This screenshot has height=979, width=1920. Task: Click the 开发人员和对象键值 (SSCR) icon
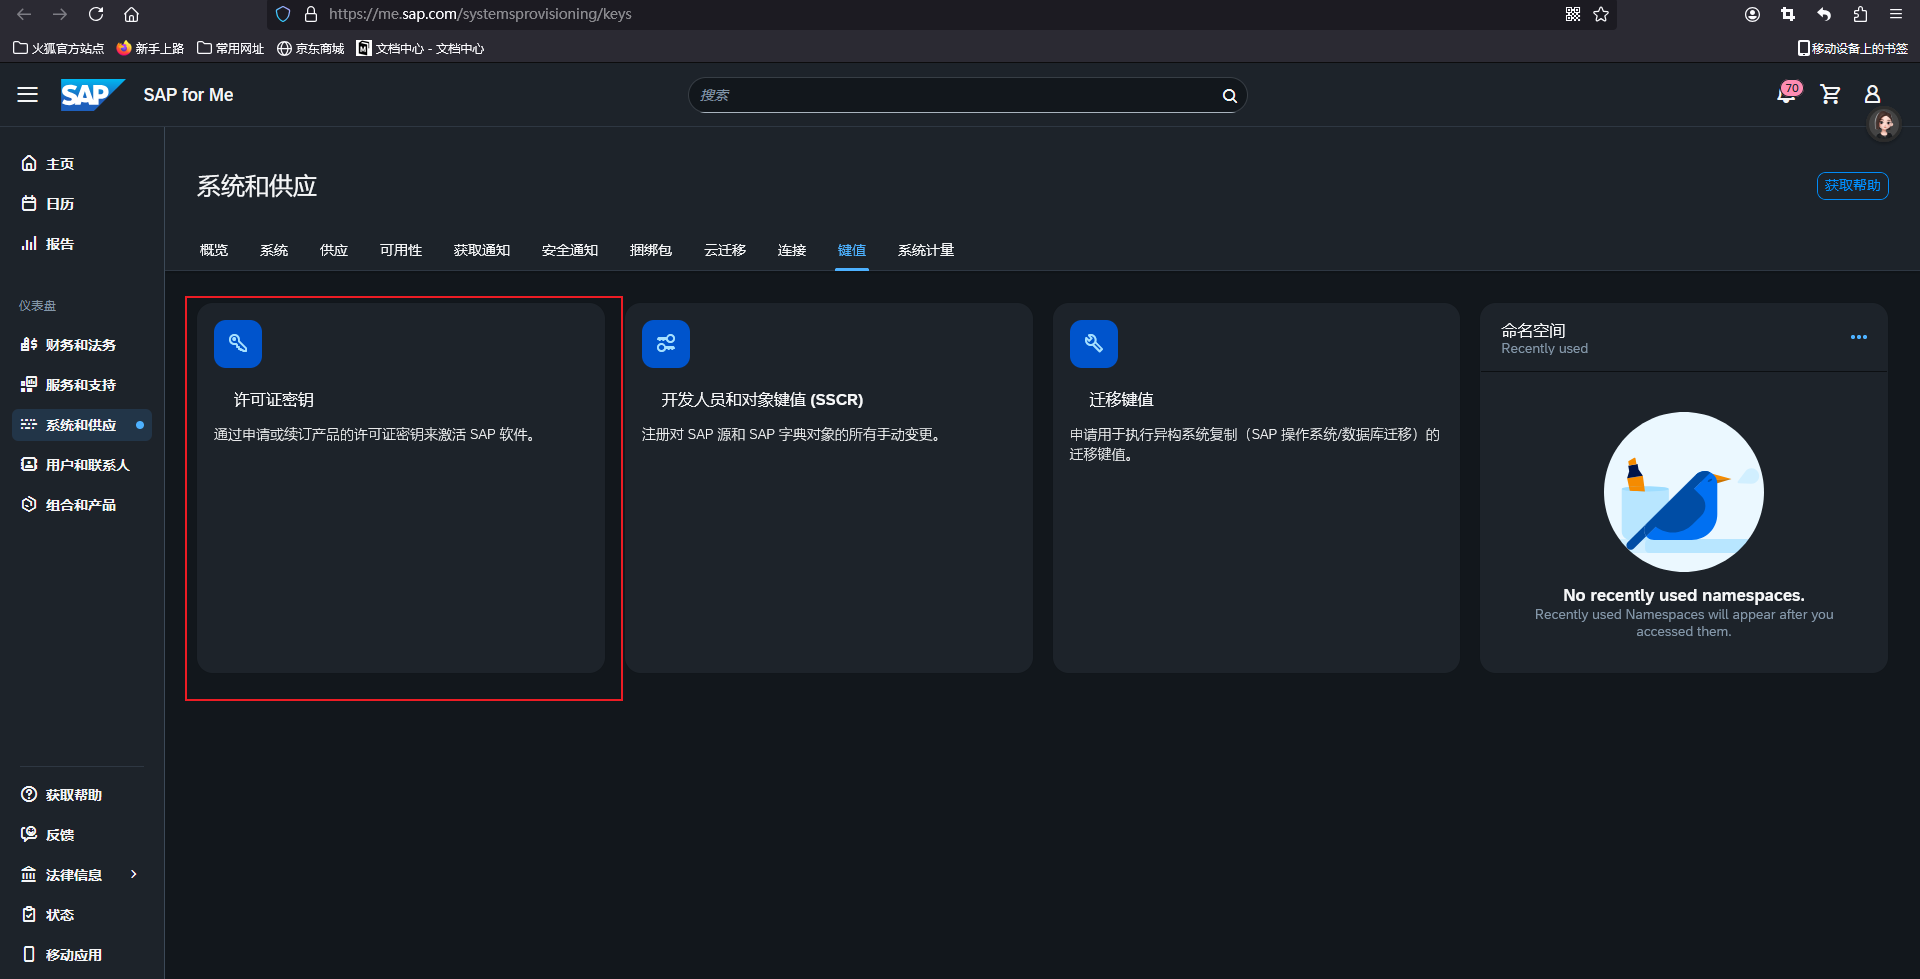(x=666, y=344)
